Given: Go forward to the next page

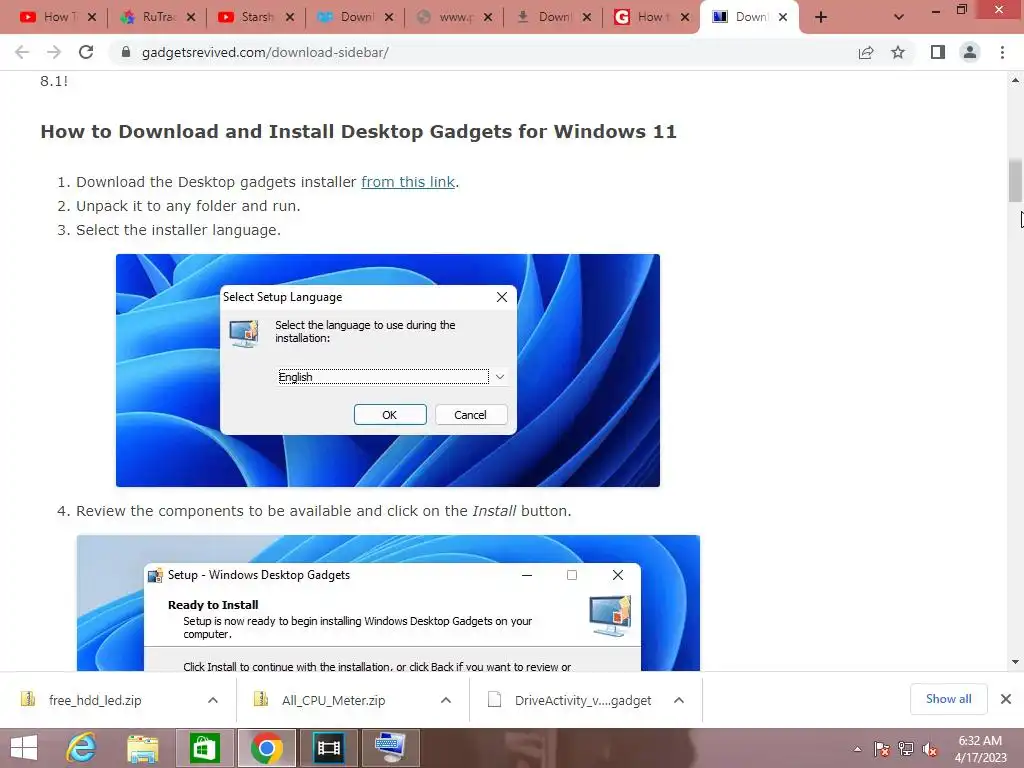Looking at the screenshot, I should [x=54, y=52].
